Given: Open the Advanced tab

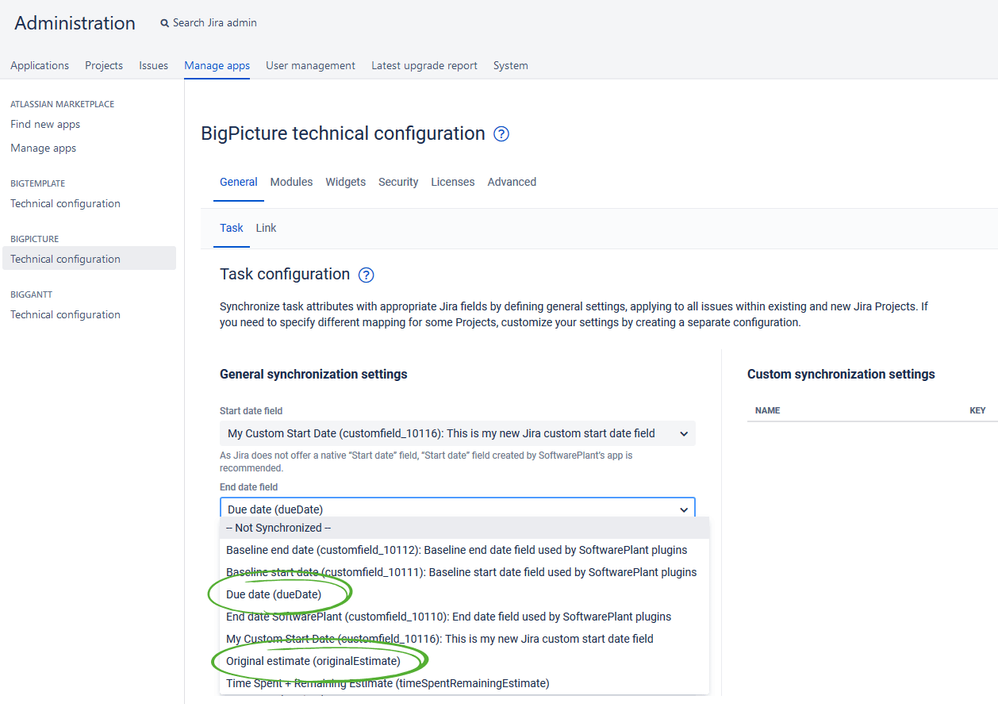Looking at the screenshot, I should (x=512, y=182).
